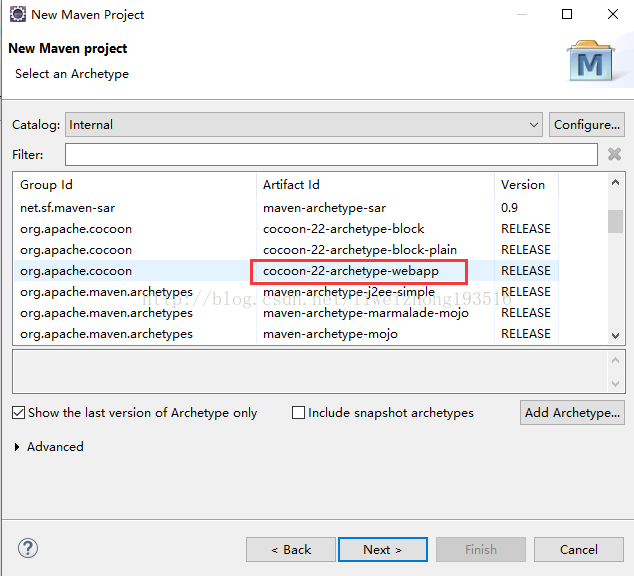Click org.apache.cocoon in the block-plain row
This screenshot has width=634, height=576.
tap(76, 250)
